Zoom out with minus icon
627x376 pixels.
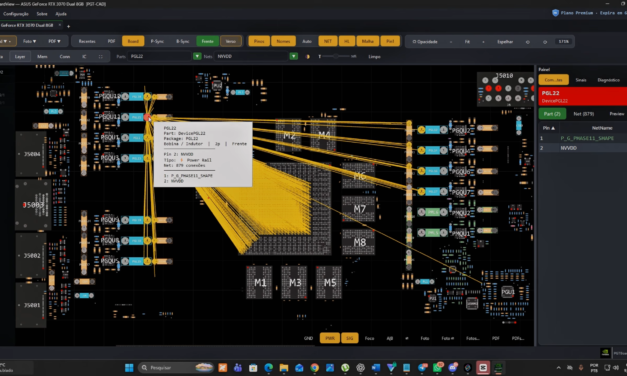451,42
